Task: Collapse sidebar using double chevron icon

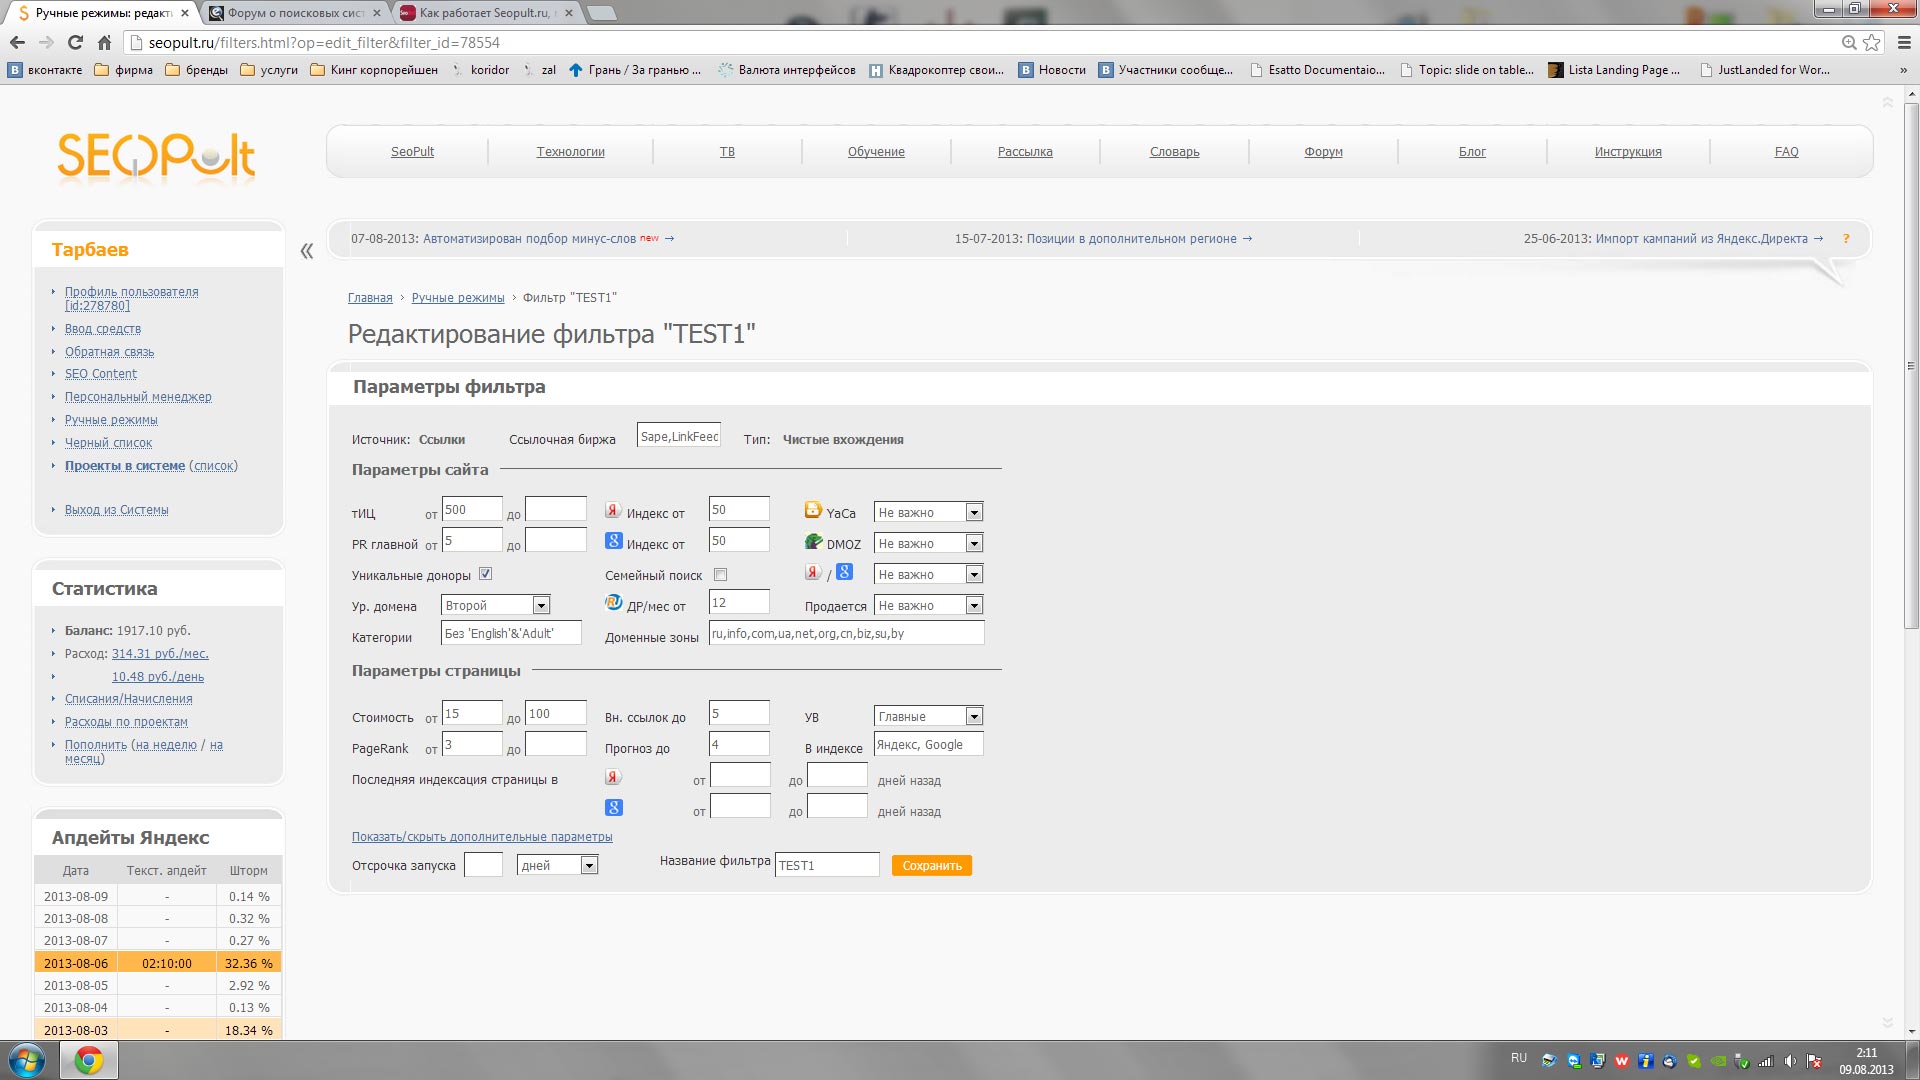Action: [x=307, y=251]
